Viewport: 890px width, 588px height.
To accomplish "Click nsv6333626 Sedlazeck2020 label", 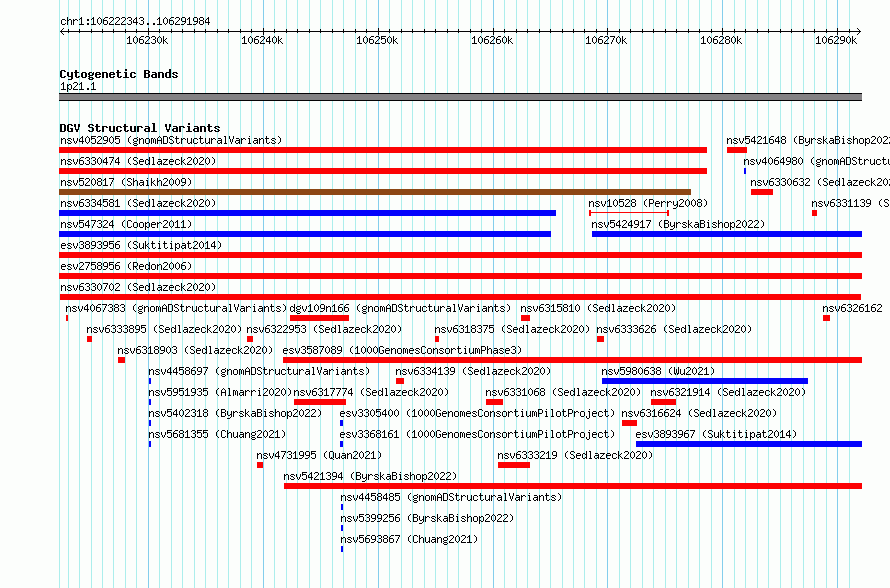I will pos(674,329).
